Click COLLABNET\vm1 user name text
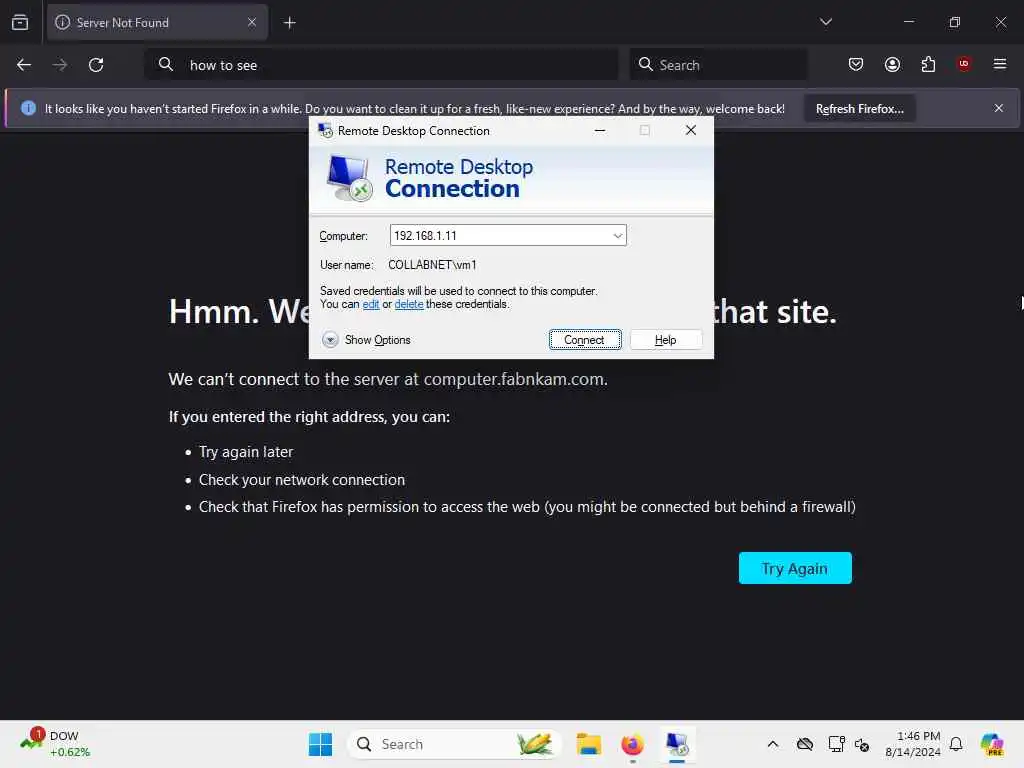Screen dimensions: 1024x768 tap(432, 265)
